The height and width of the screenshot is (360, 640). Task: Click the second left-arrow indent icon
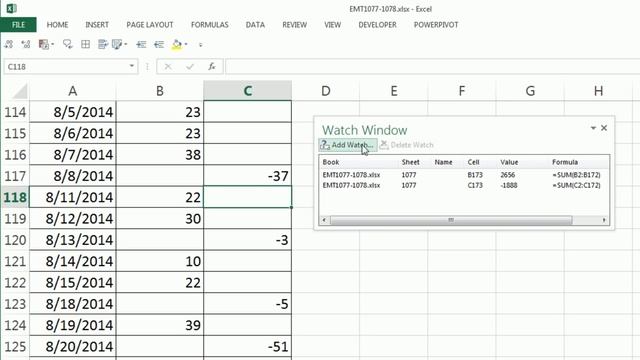[159, 44]
